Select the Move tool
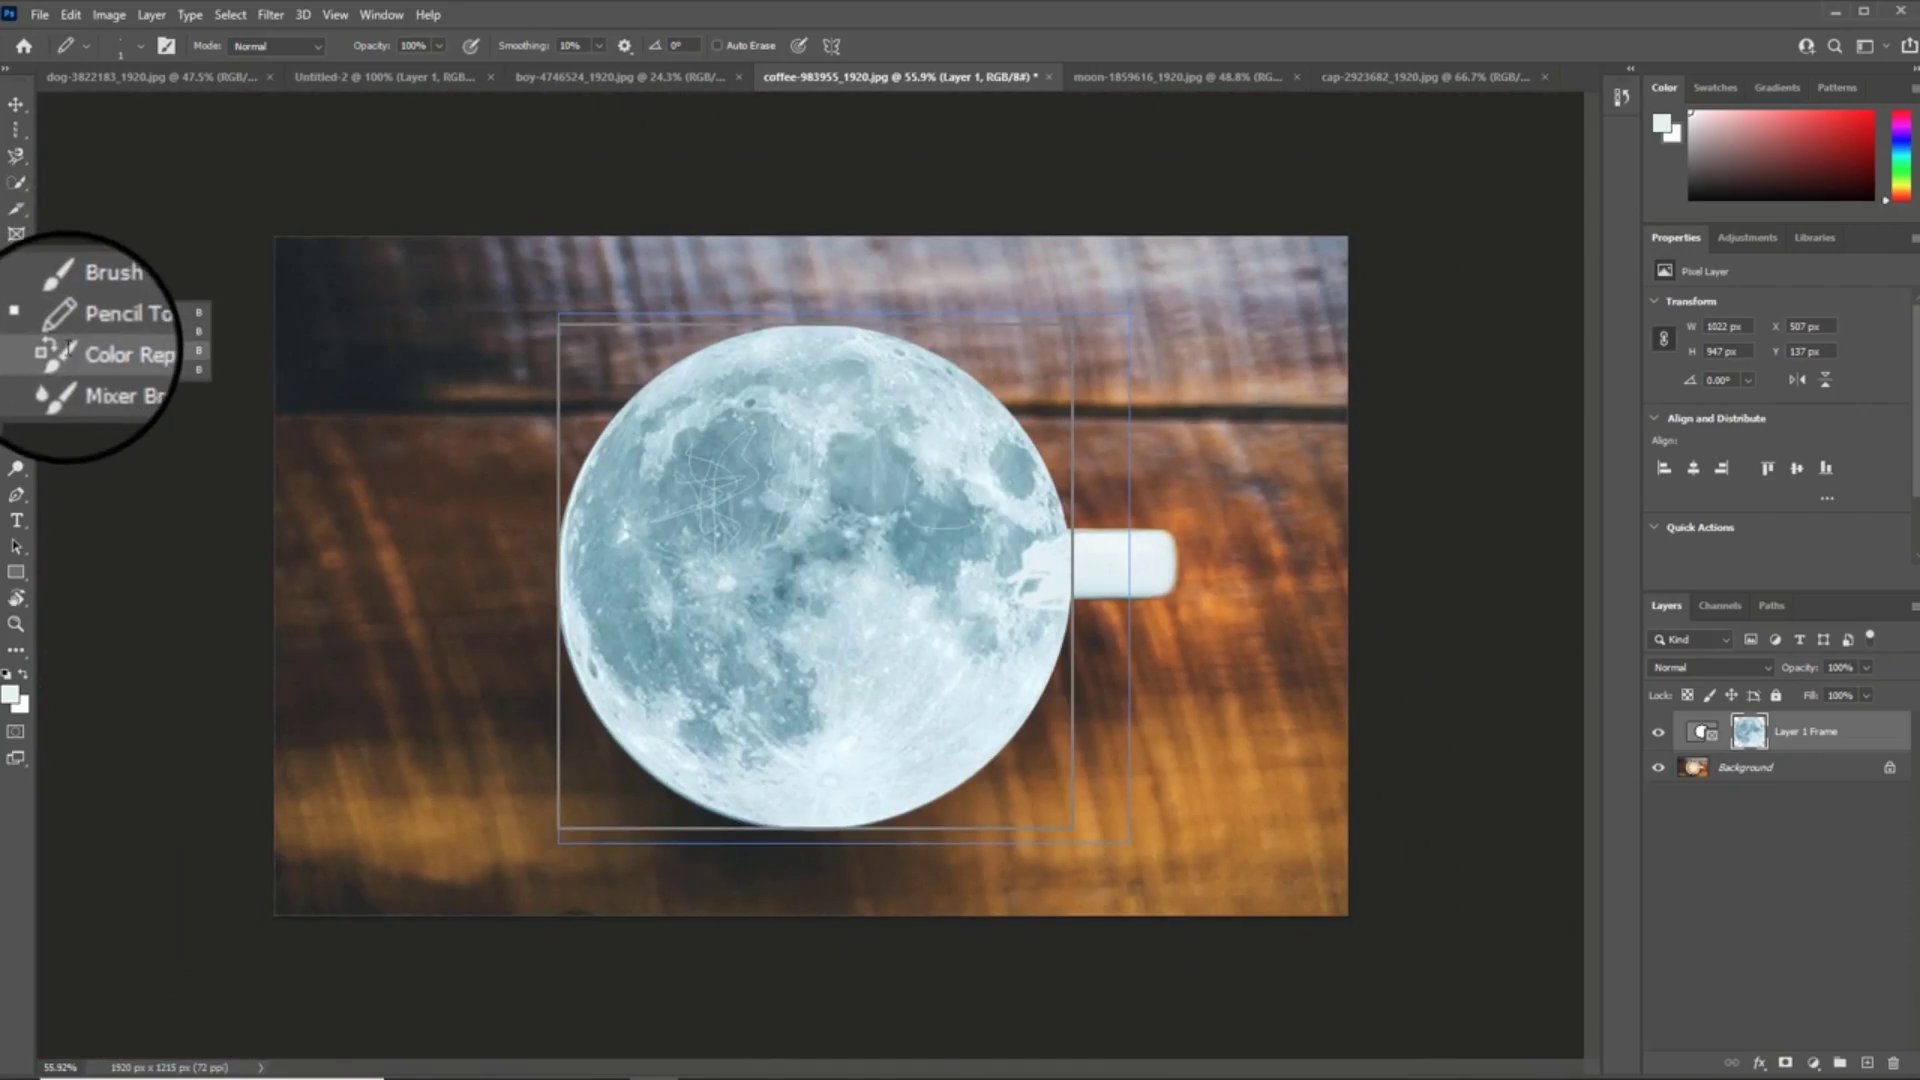 16,105
